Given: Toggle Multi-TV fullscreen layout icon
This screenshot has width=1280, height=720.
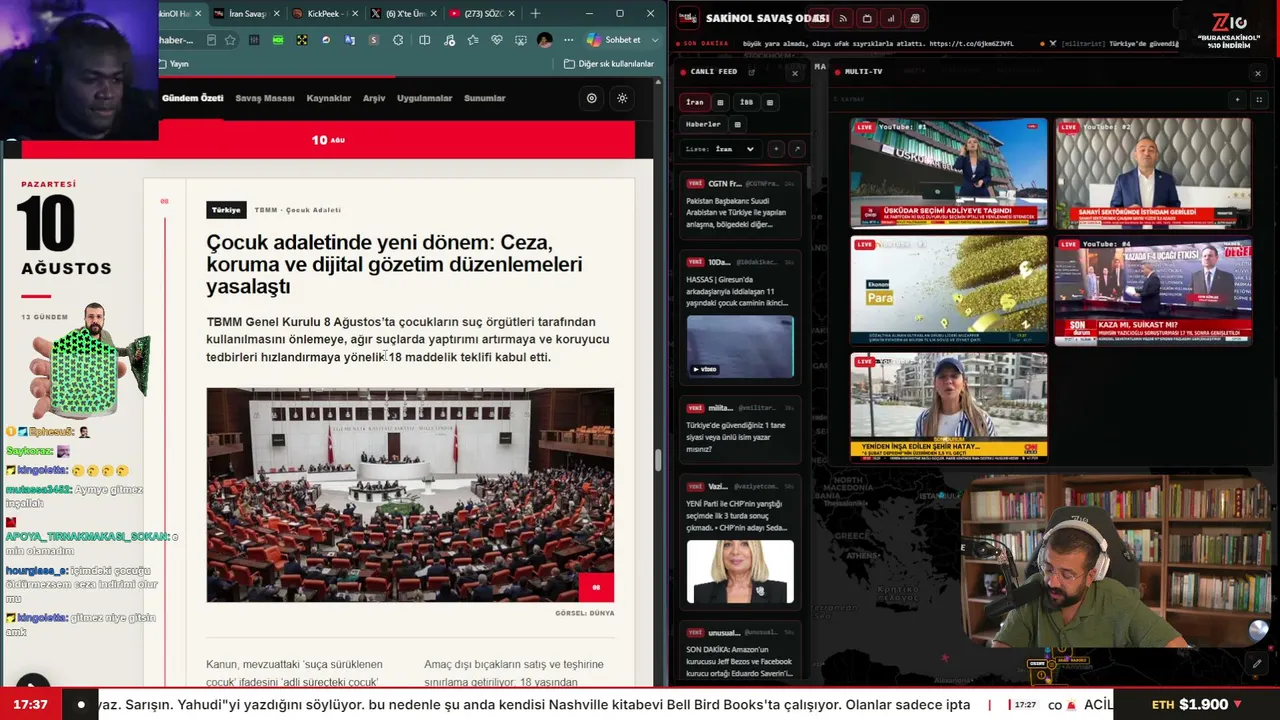Looking at the screenshot, I should pos(1259,99).
